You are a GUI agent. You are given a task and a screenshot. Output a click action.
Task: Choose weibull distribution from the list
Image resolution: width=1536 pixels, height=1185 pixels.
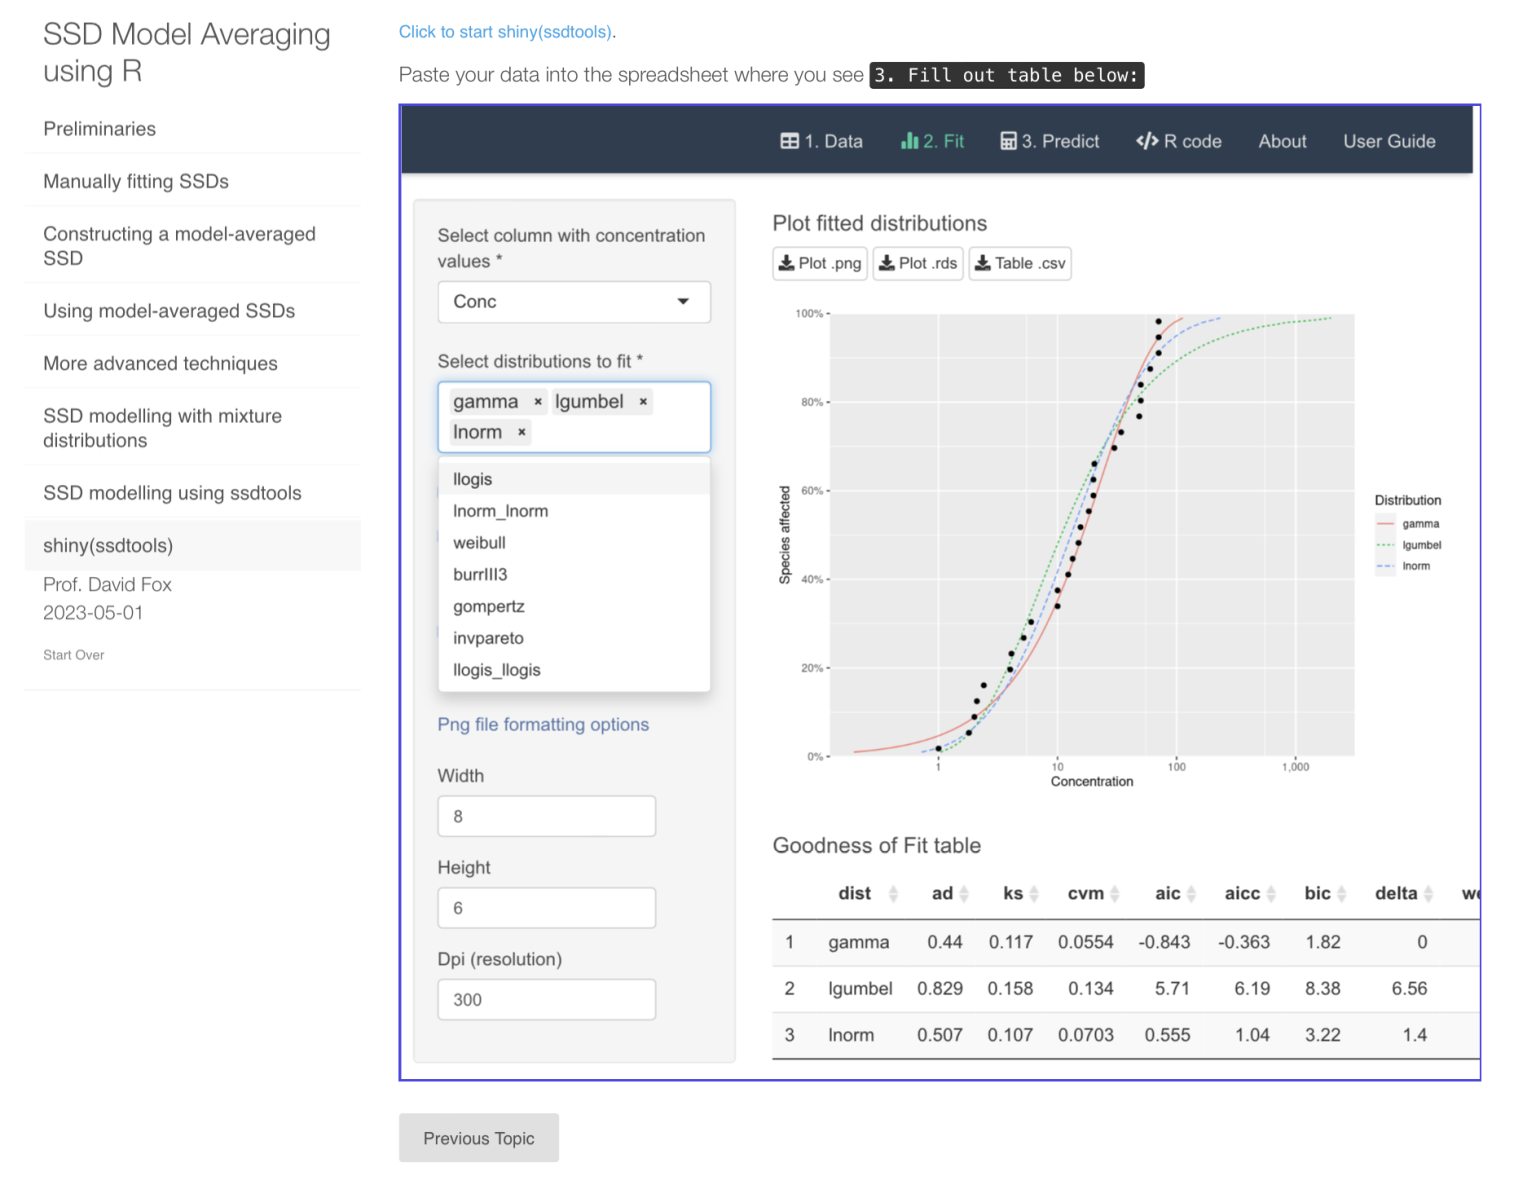479,542
